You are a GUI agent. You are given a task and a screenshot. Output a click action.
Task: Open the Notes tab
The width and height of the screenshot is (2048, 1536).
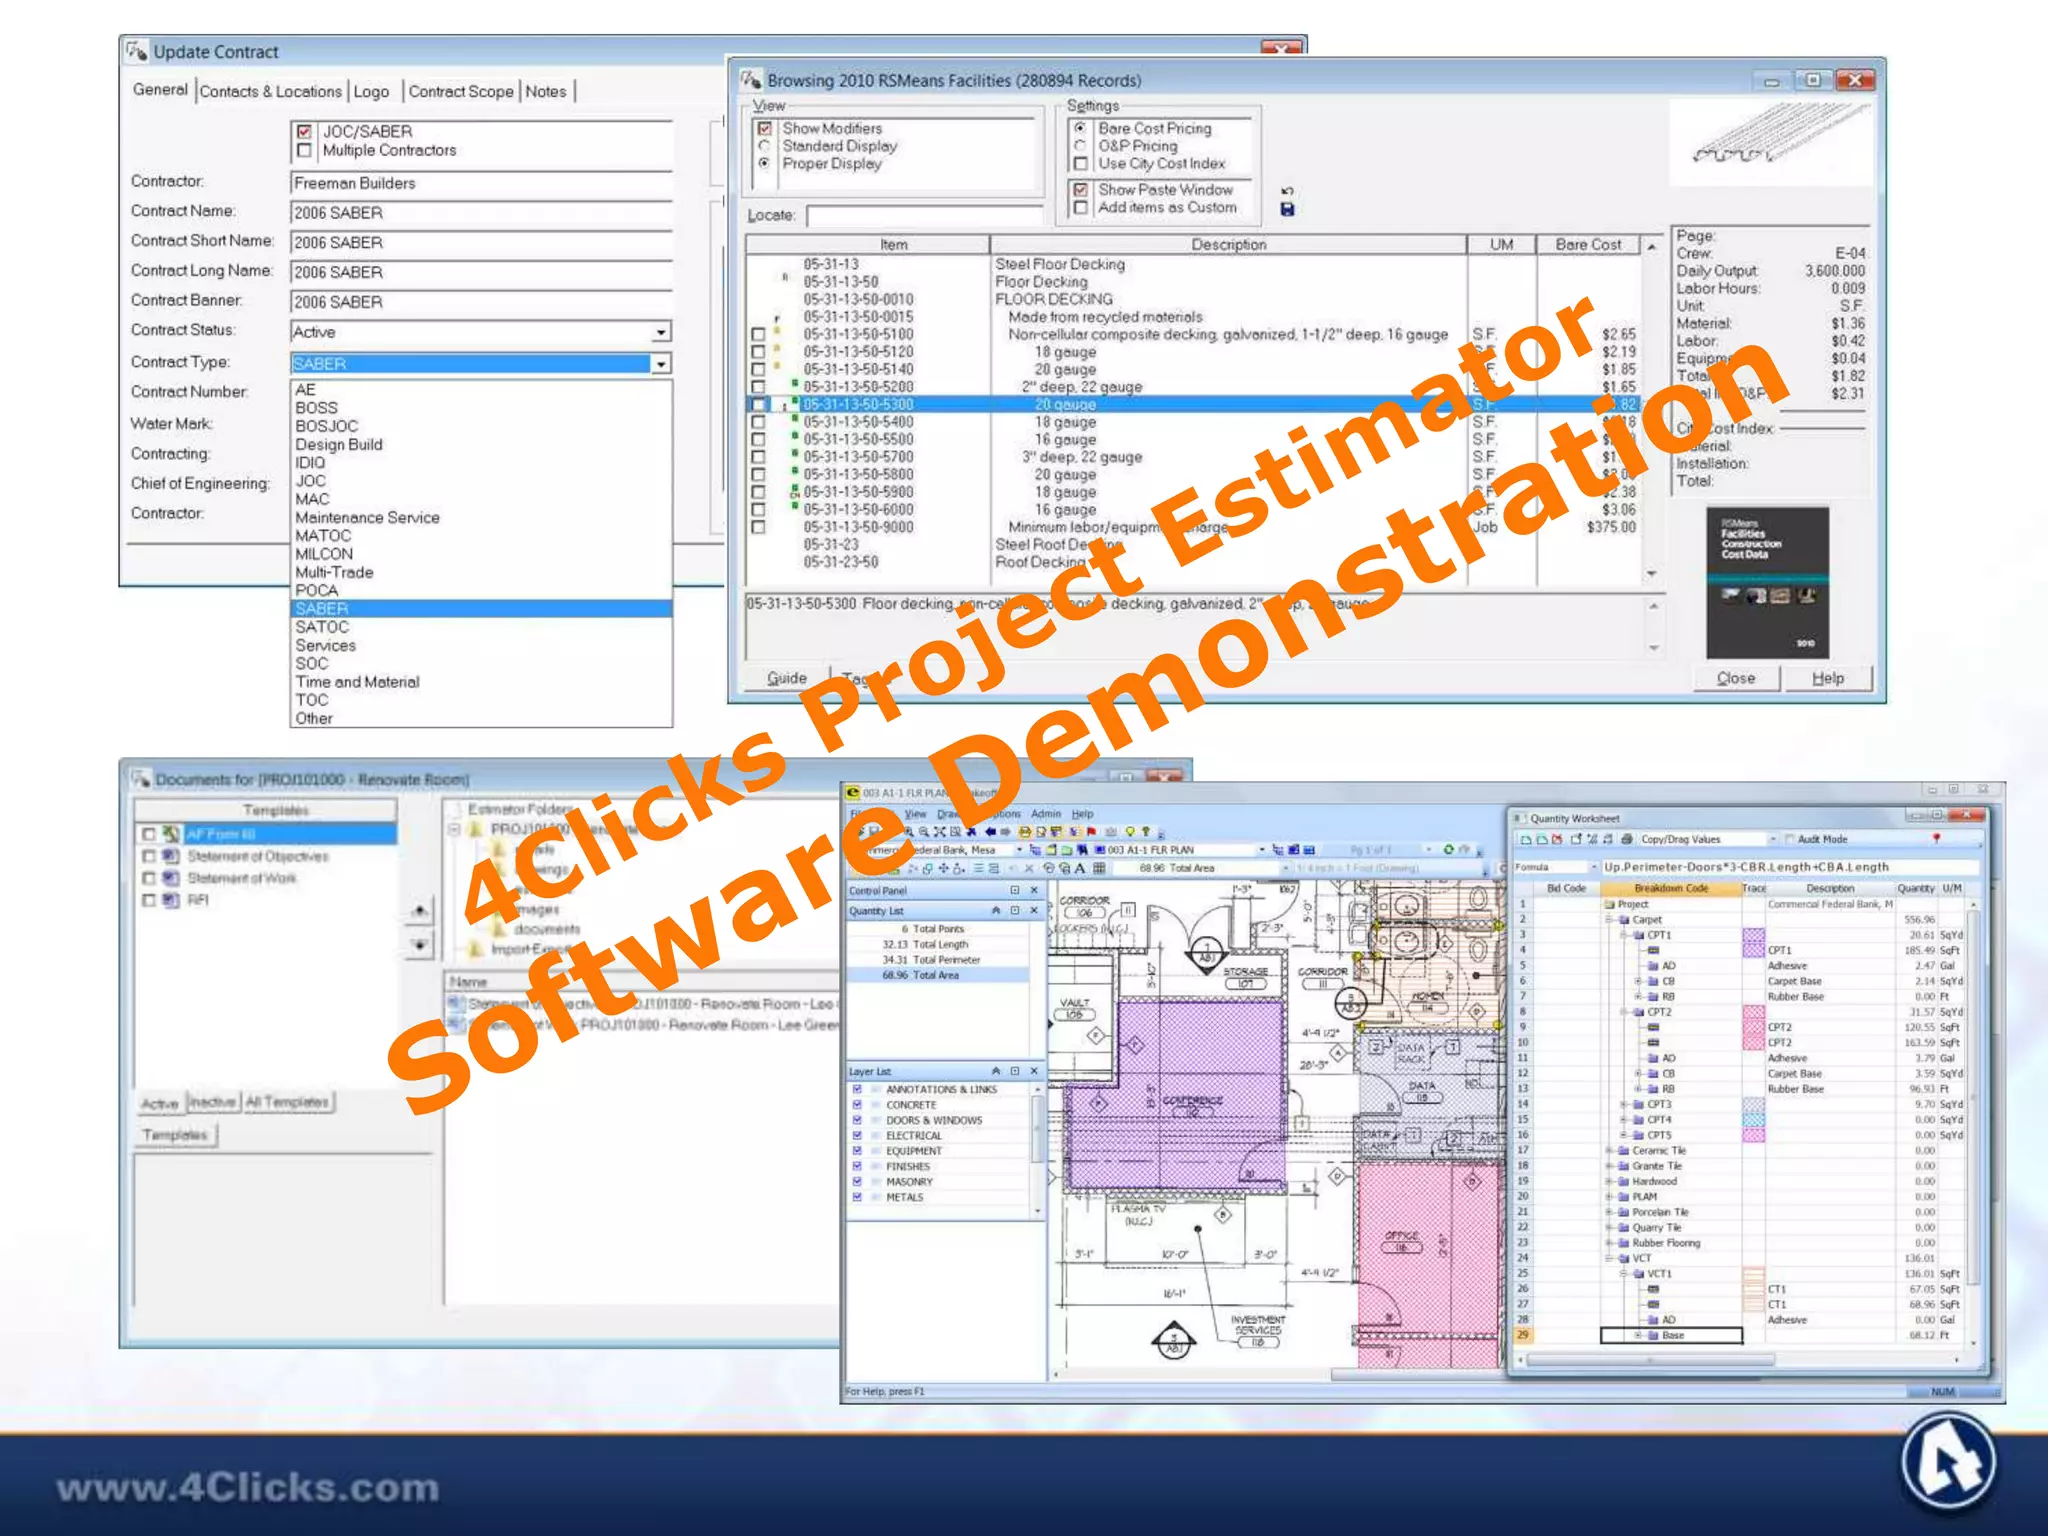coord(546,91)
